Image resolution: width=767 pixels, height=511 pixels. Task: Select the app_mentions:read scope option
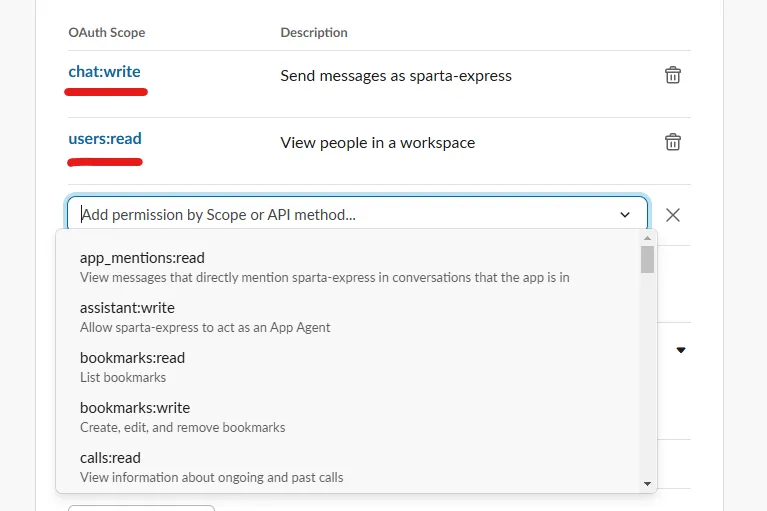pos(348,267)
